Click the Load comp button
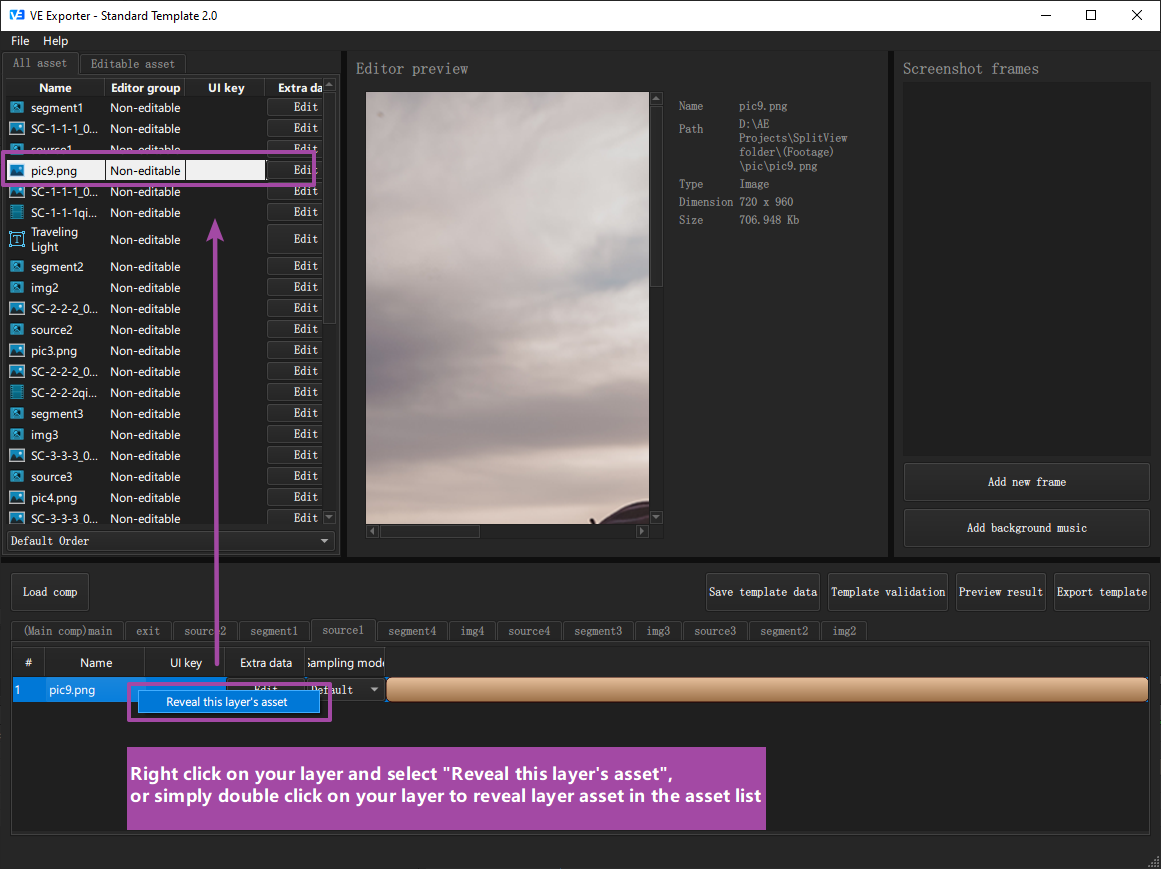Image resolution: width=1161 pixels, height=869 pixels. tap(50, 592)
